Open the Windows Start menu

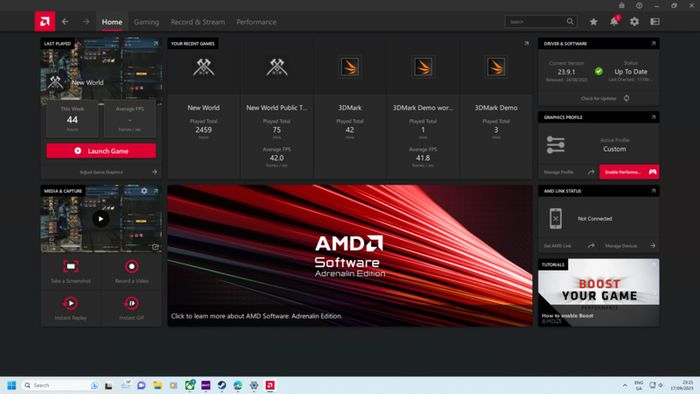tap(12, 385)
